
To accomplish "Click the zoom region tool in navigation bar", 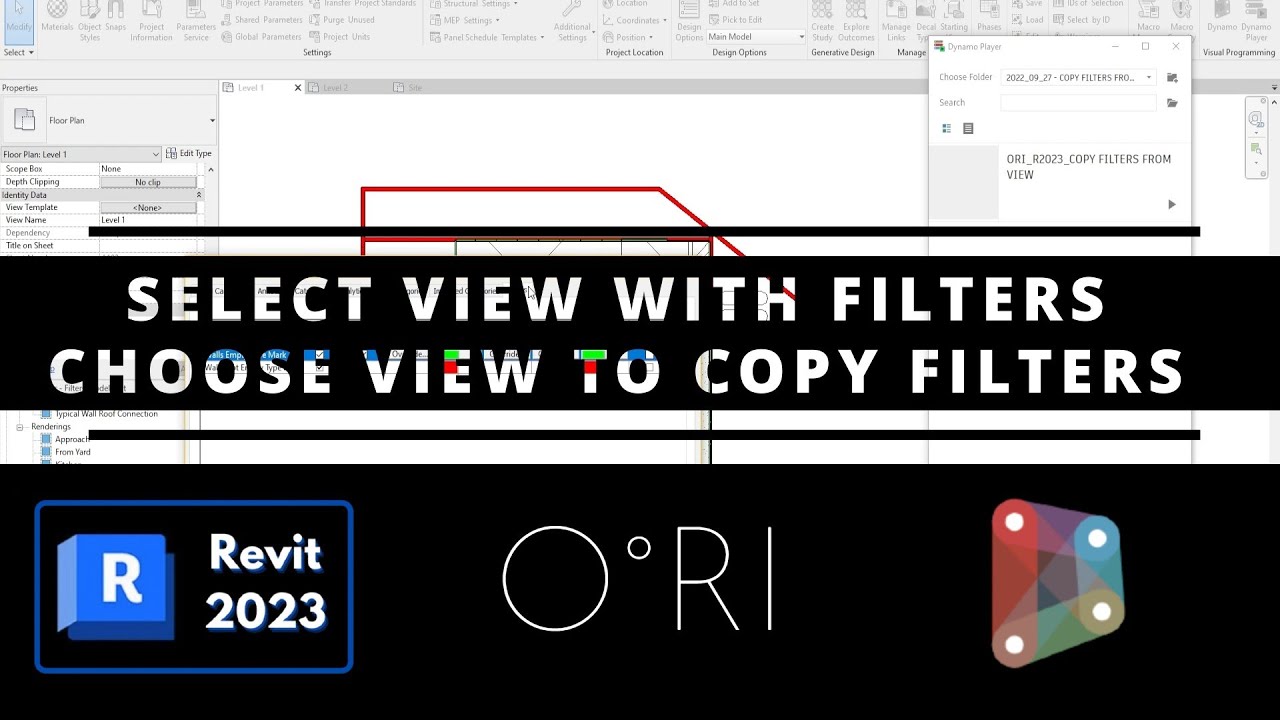I will (x=1256, y=149).
